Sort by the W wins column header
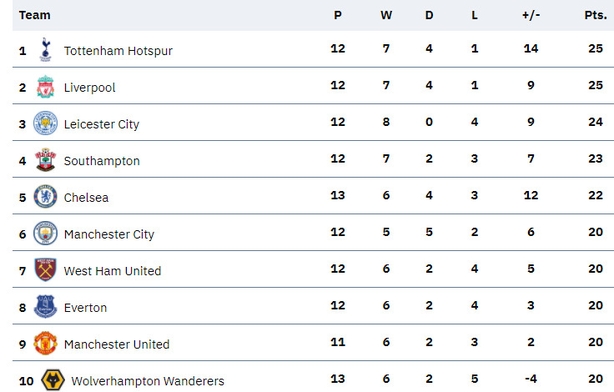 coord(386,15)
